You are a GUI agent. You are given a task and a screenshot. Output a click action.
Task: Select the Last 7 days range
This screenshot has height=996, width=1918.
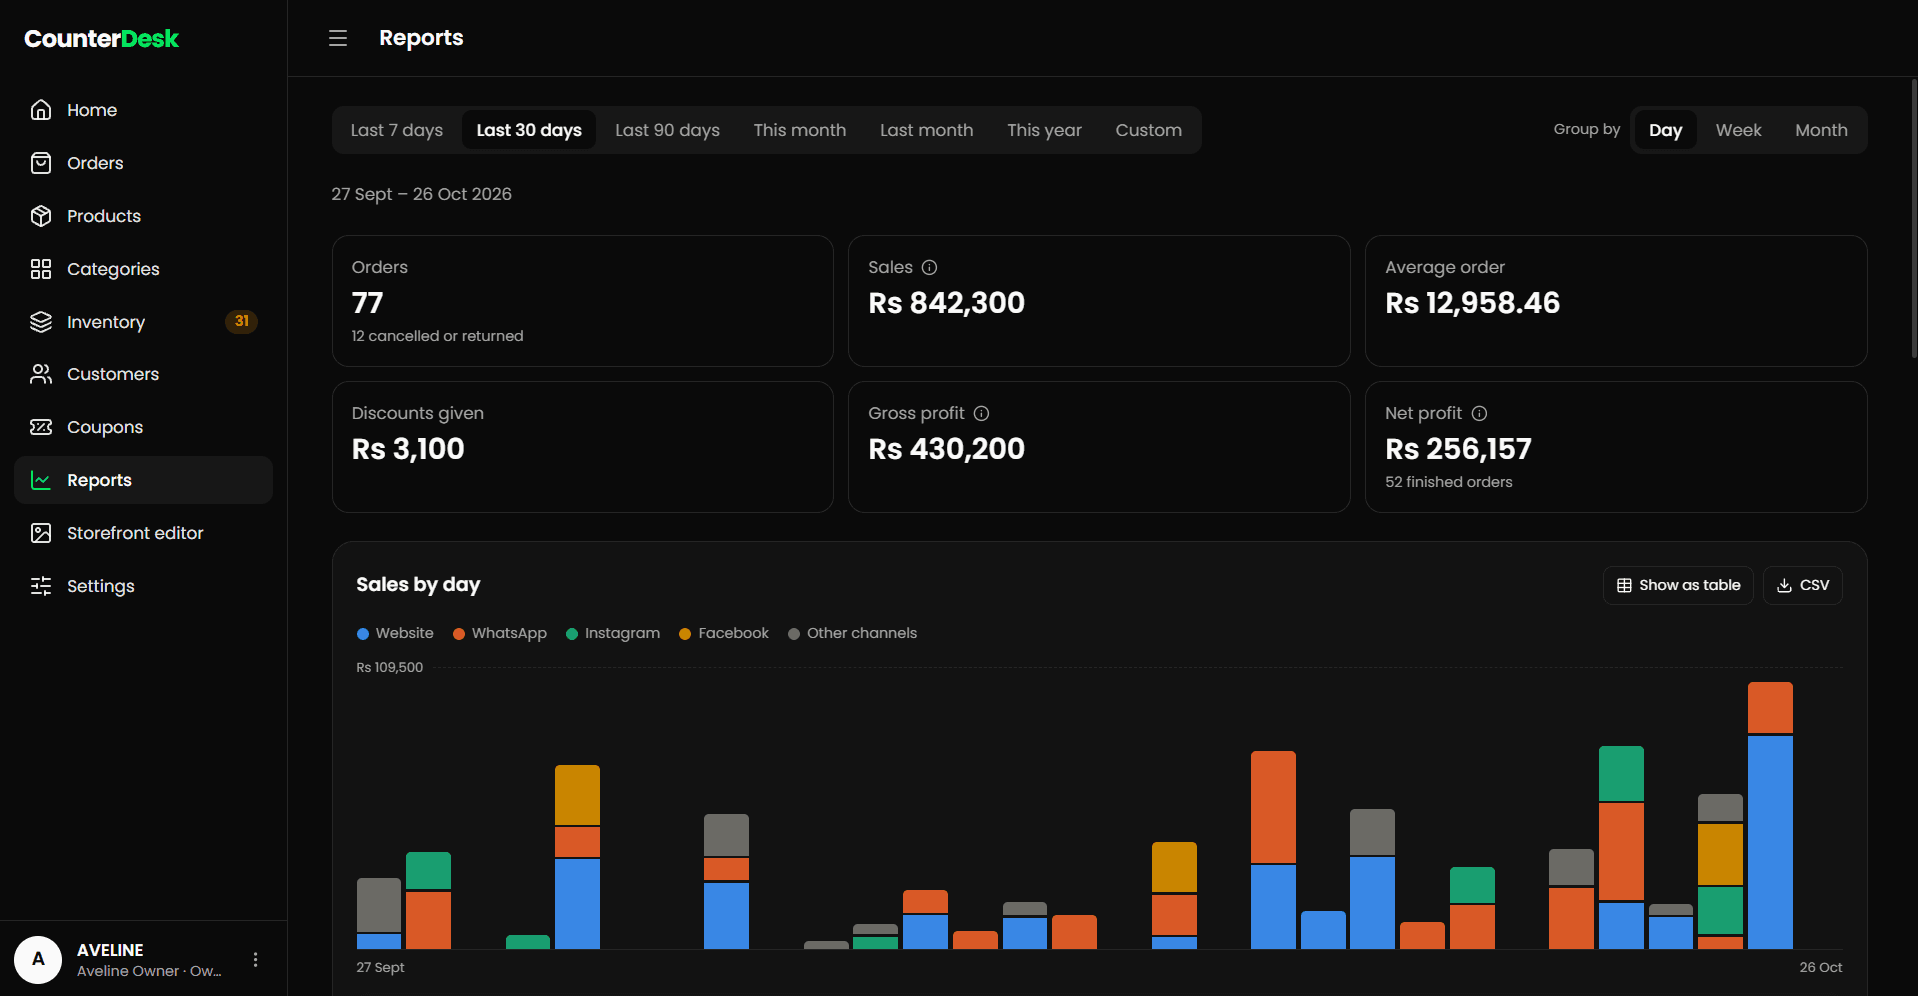397,130
